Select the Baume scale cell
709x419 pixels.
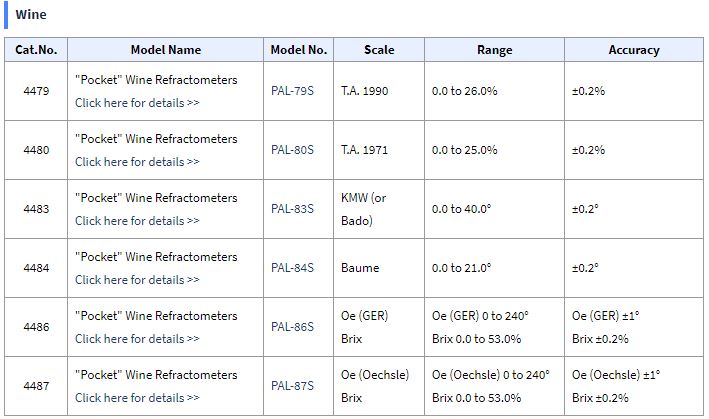[379, 268]
